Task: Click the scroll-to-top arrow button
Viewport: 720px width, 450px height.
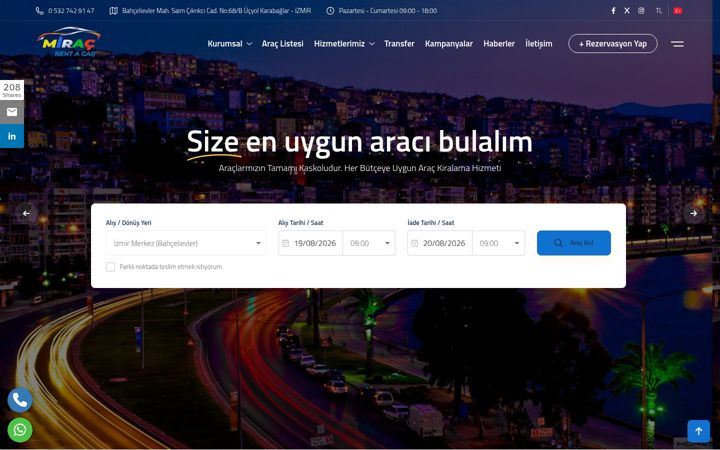Action: coord(698,431)
